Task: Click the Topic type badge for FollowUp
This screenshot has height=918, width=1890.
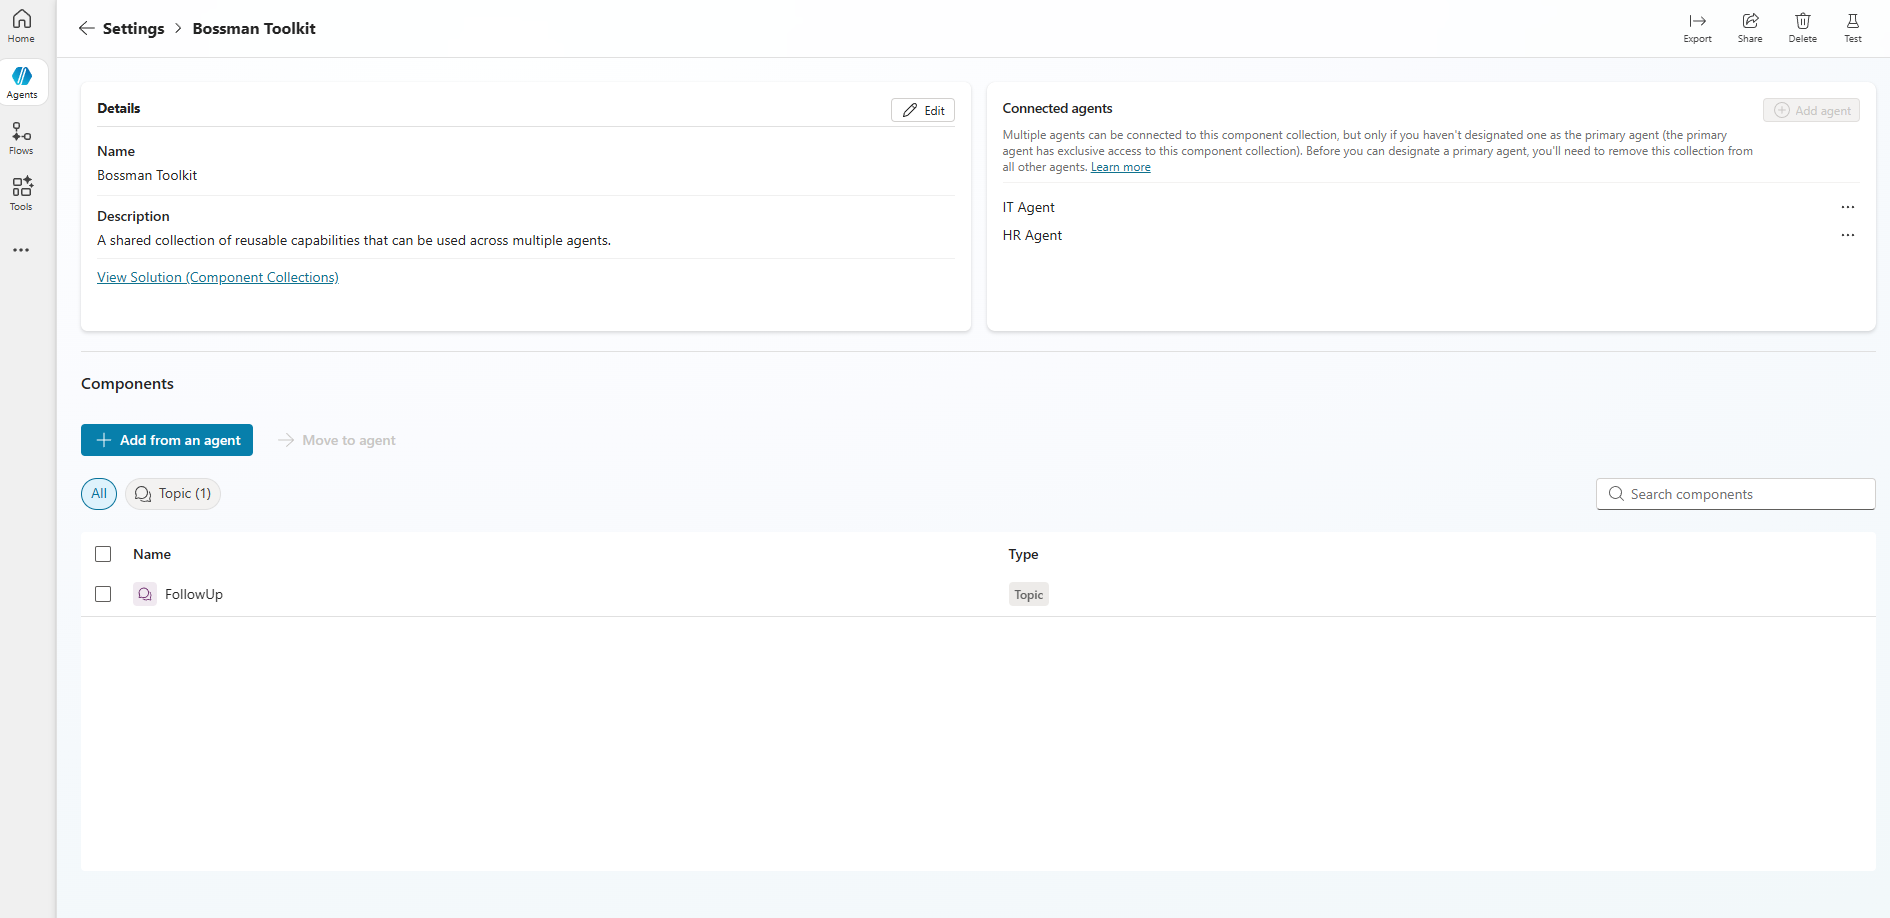Action: [x=1028, y=595]
